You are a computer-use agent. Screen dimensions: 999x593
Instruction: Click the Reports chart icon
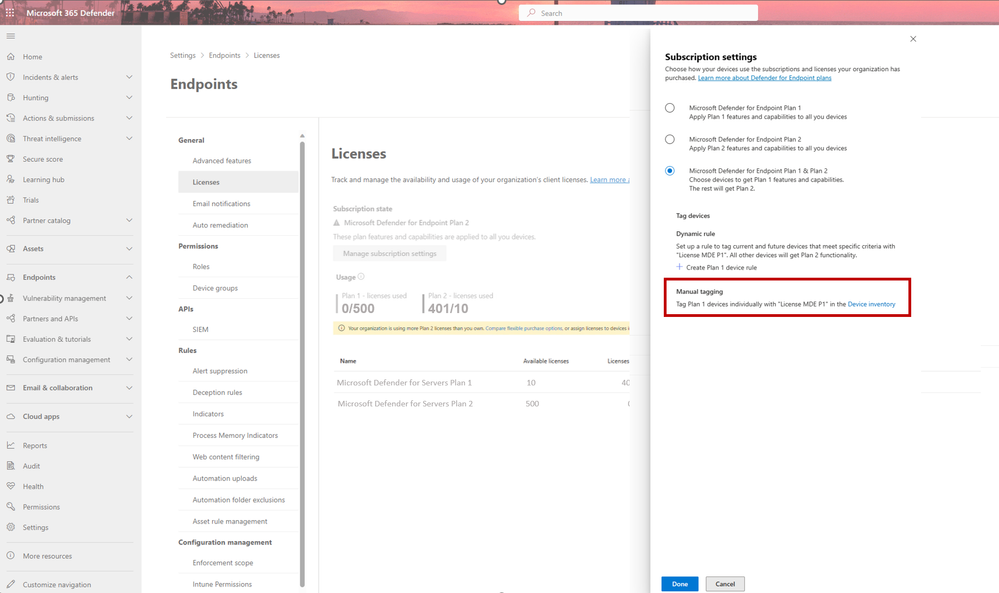(11, 445)
